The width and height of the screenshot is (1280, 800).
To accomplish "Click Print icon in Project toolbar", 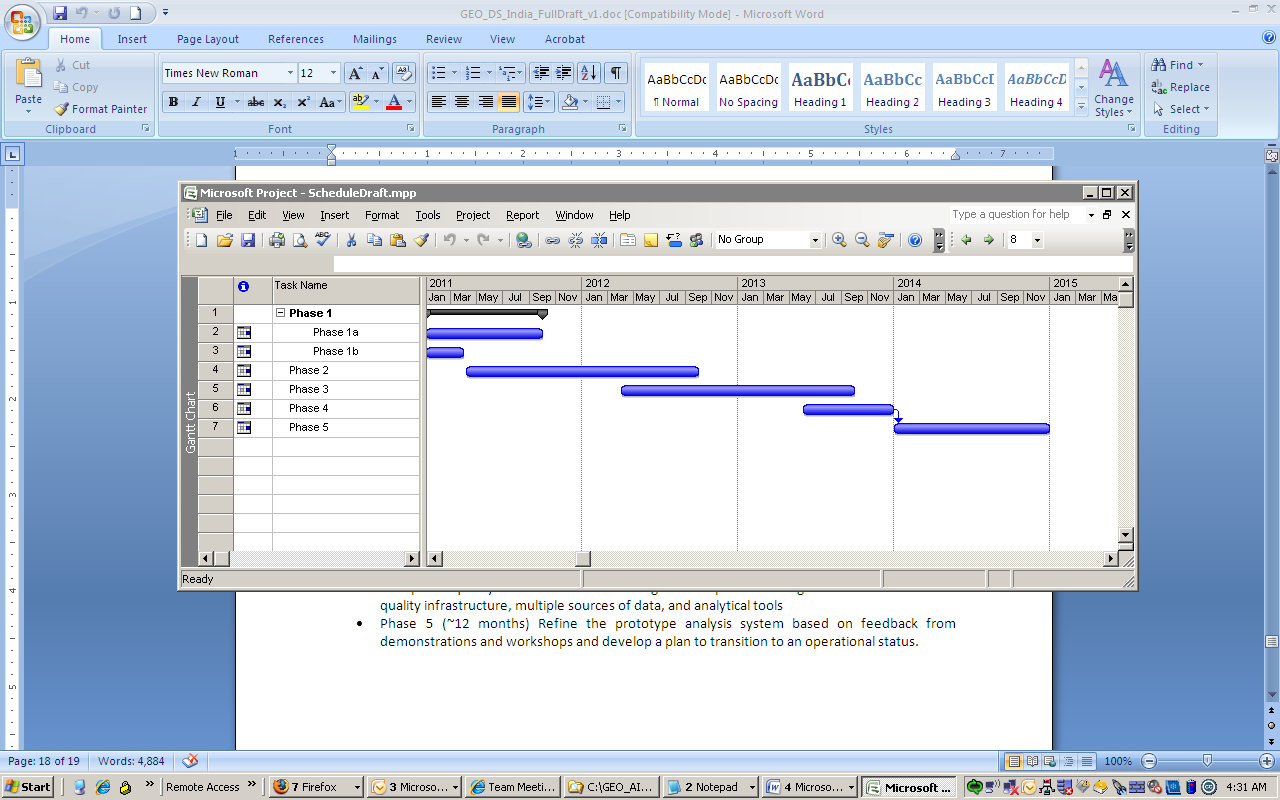I will [277, 240].
